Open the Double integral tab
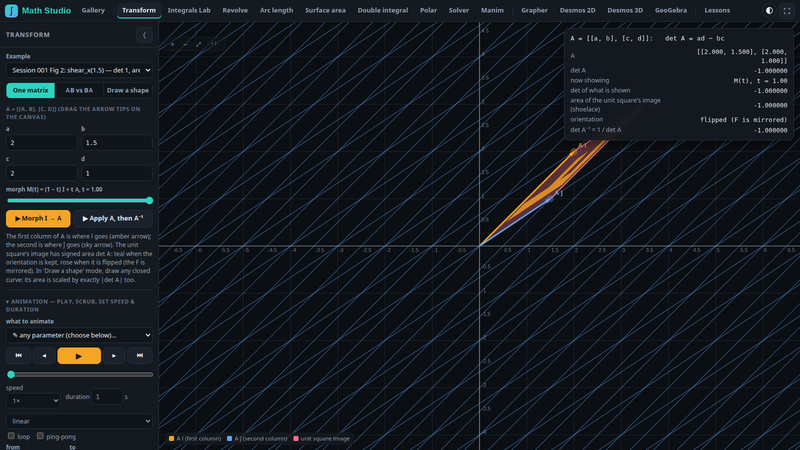The image size is (800, 450). (x=383, y=10)
